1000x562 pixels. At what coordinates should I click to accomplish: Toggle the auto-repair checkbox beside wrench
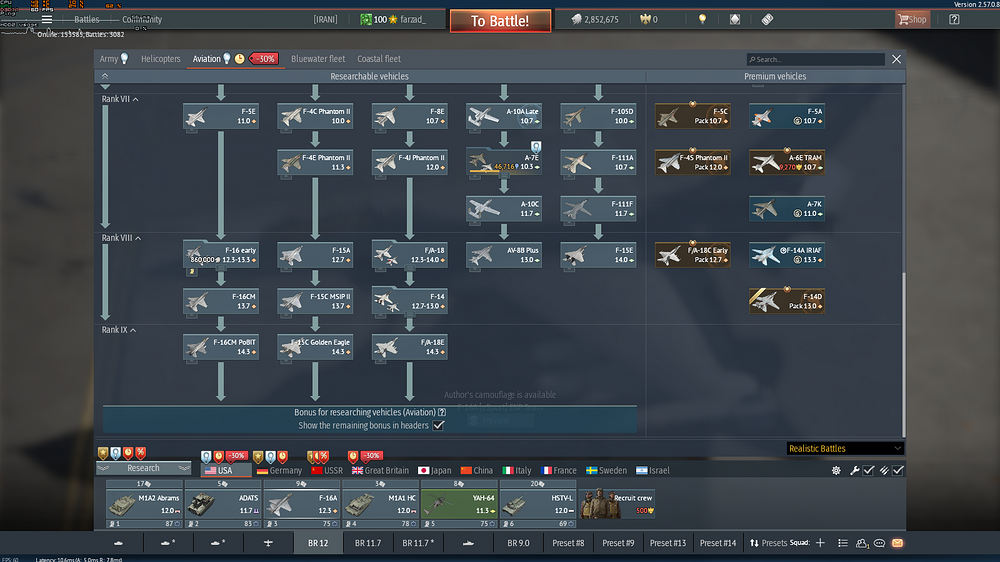tap(869, 470)
